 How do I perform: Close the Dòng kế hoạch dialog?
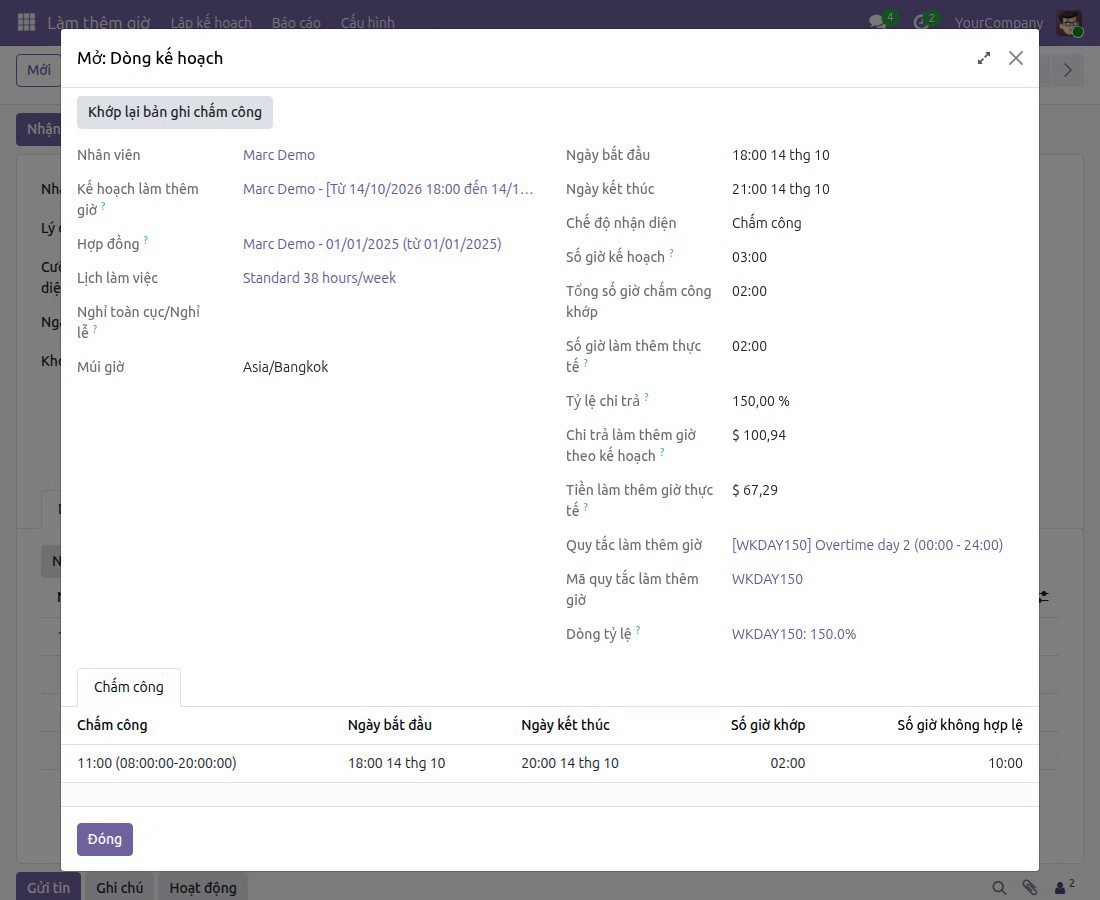1016,58
